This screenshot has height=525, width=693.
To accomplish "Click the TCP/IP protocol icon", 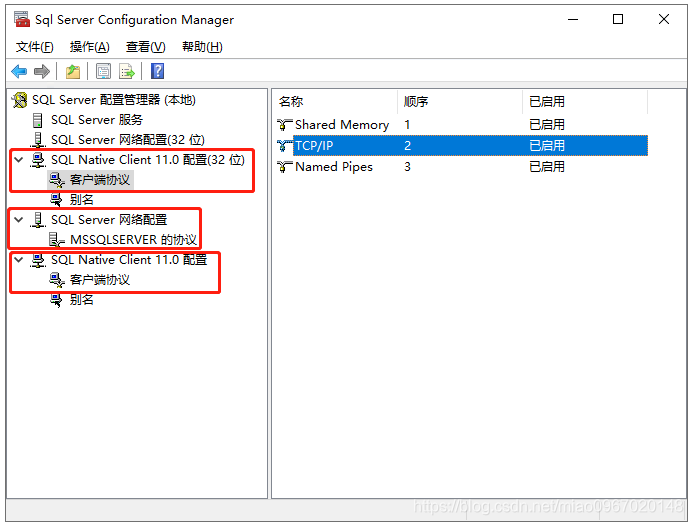I will point(285,145).
